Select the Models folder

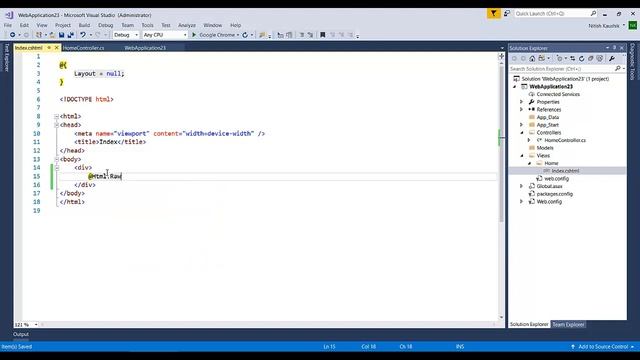pos(545,148)
